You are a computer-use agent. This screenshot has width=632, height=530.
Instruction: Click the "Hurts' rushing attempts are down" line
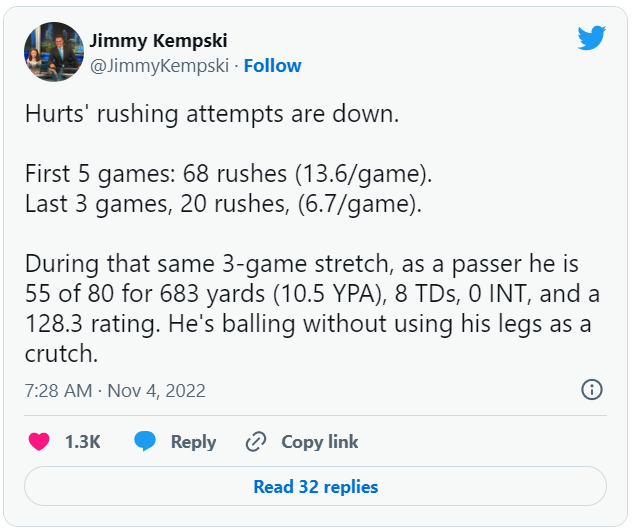[x=211, y=114]
